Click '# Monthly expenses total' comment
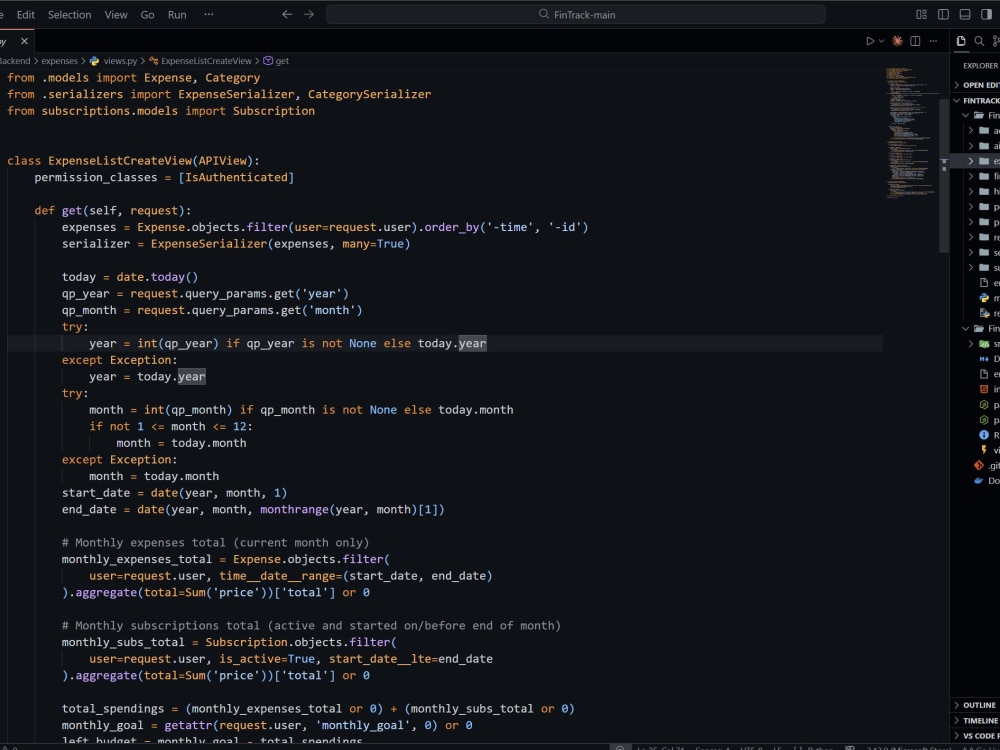Image resolution: width=1000 pixels, height=750 pixels. click(x=216, y=543)
